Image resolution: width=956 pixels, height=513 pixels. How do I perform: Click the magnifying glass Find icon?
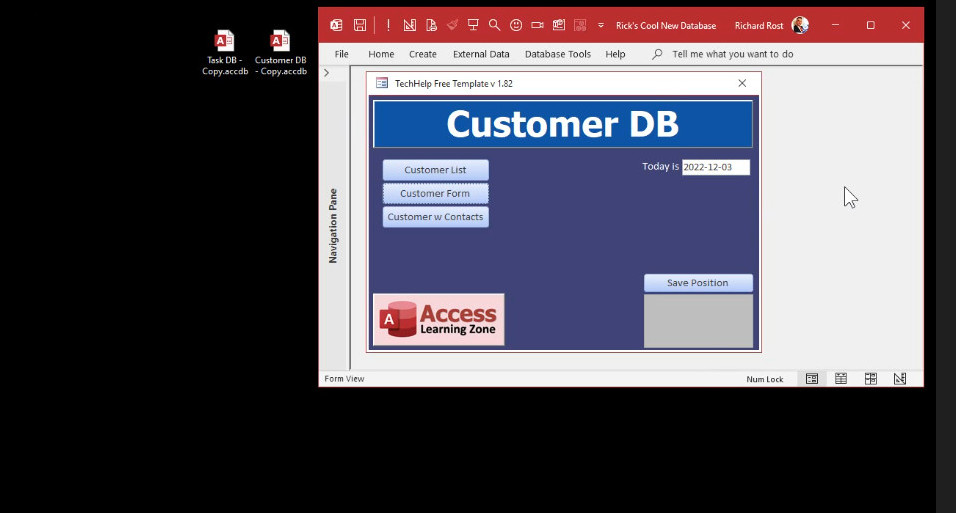494,25
